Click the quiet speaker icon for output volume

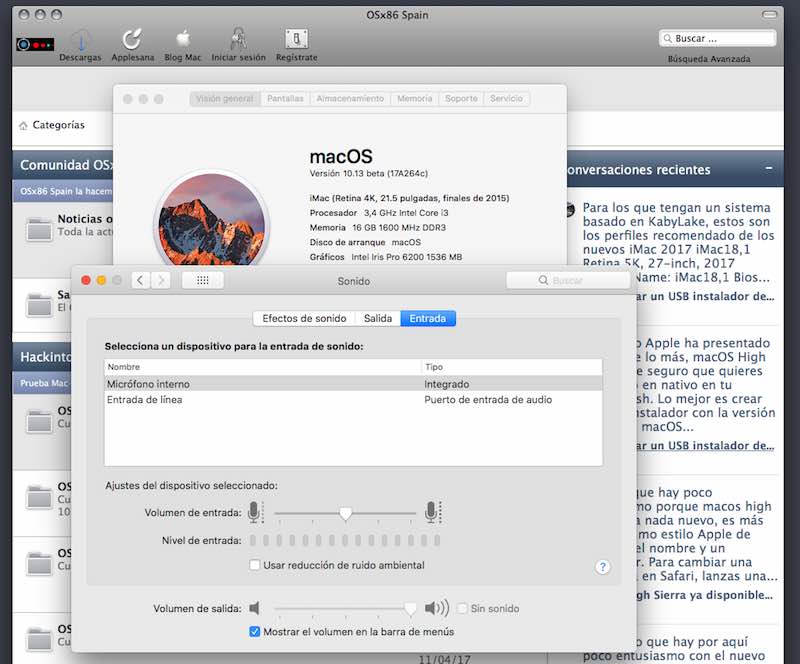[x=254, y=608]
